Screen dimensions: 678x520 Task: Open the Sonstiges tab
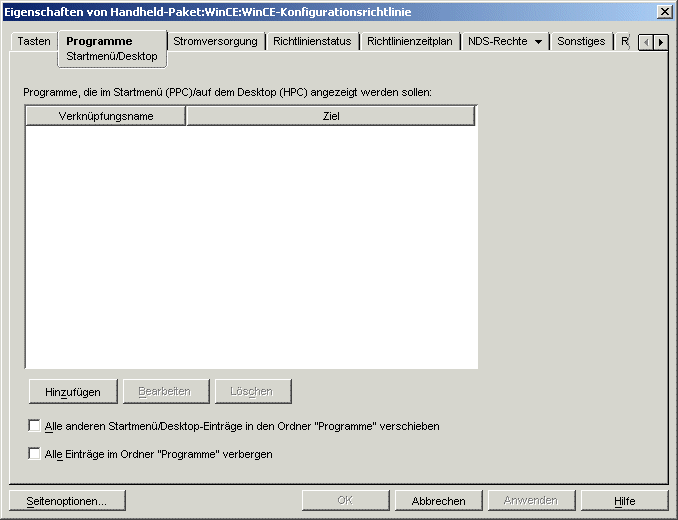(581, 41)
